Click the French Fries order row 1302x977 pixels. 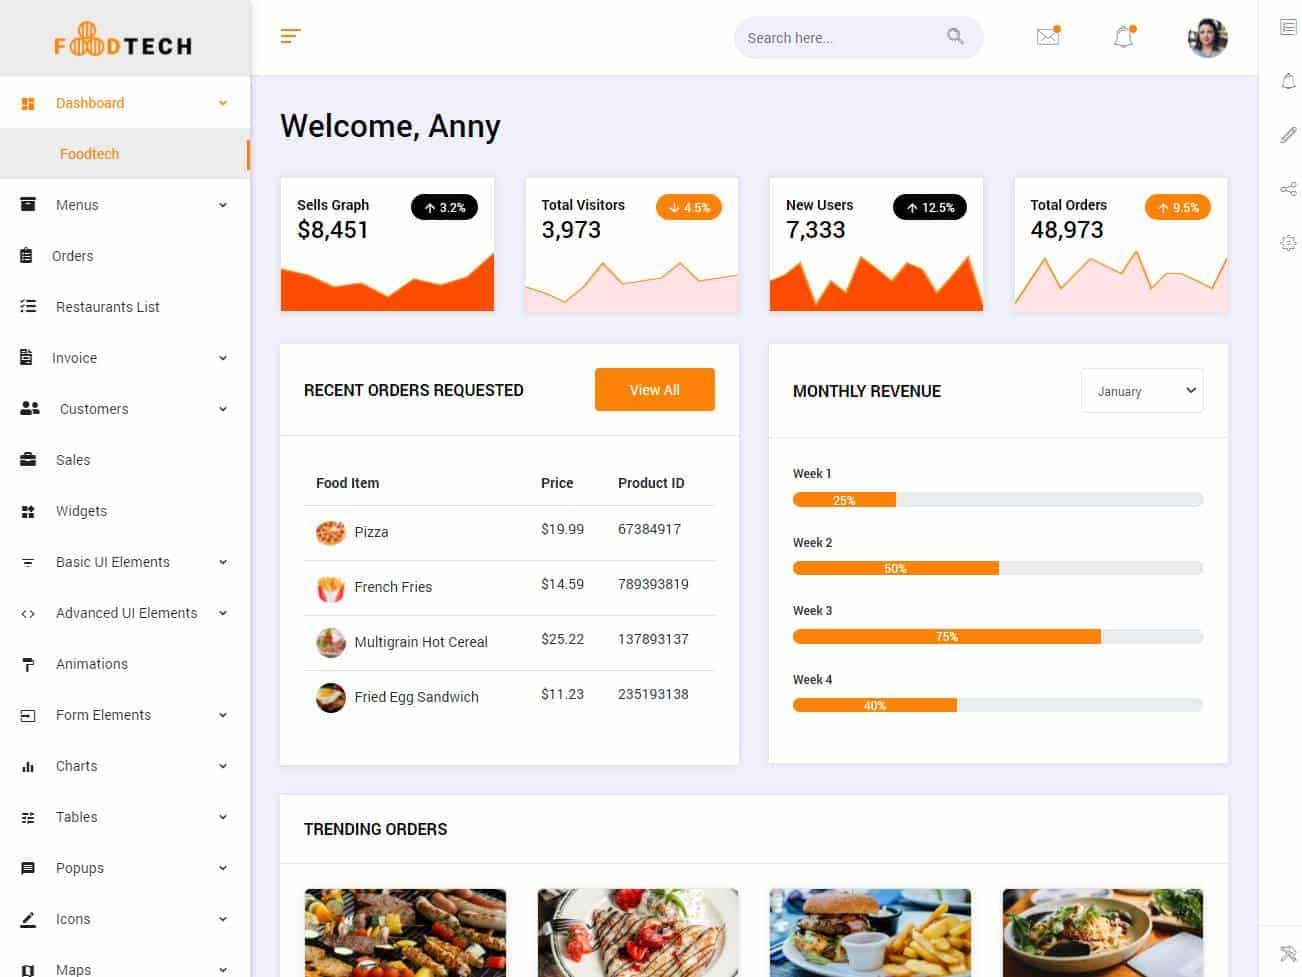[509, 587]
